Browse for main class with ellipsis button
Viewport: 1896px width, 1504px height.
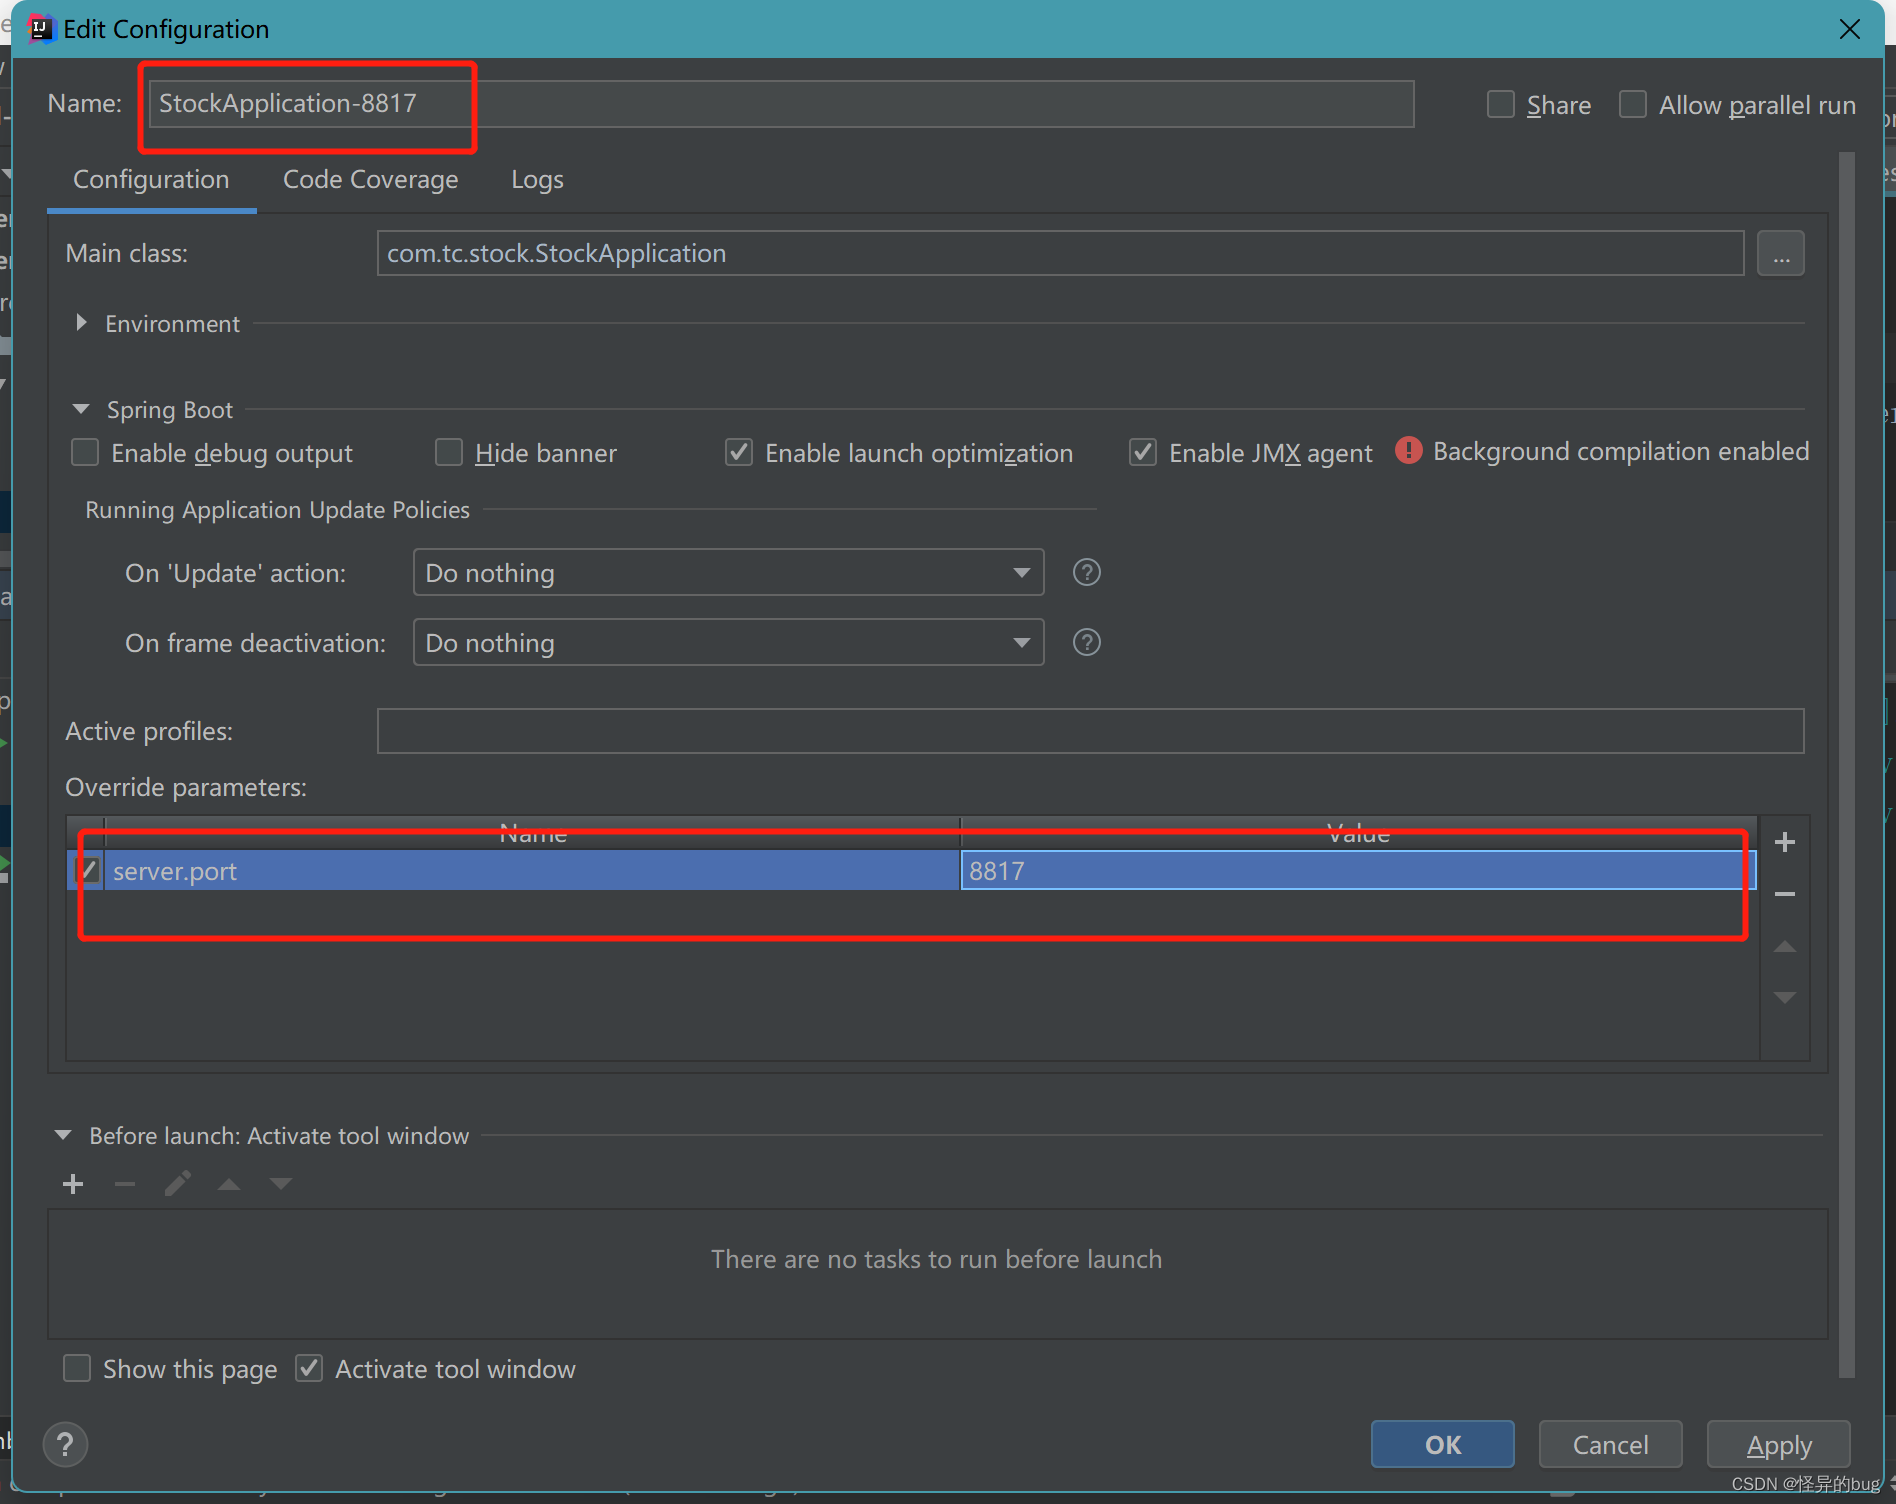click(x=1781, y=253)
